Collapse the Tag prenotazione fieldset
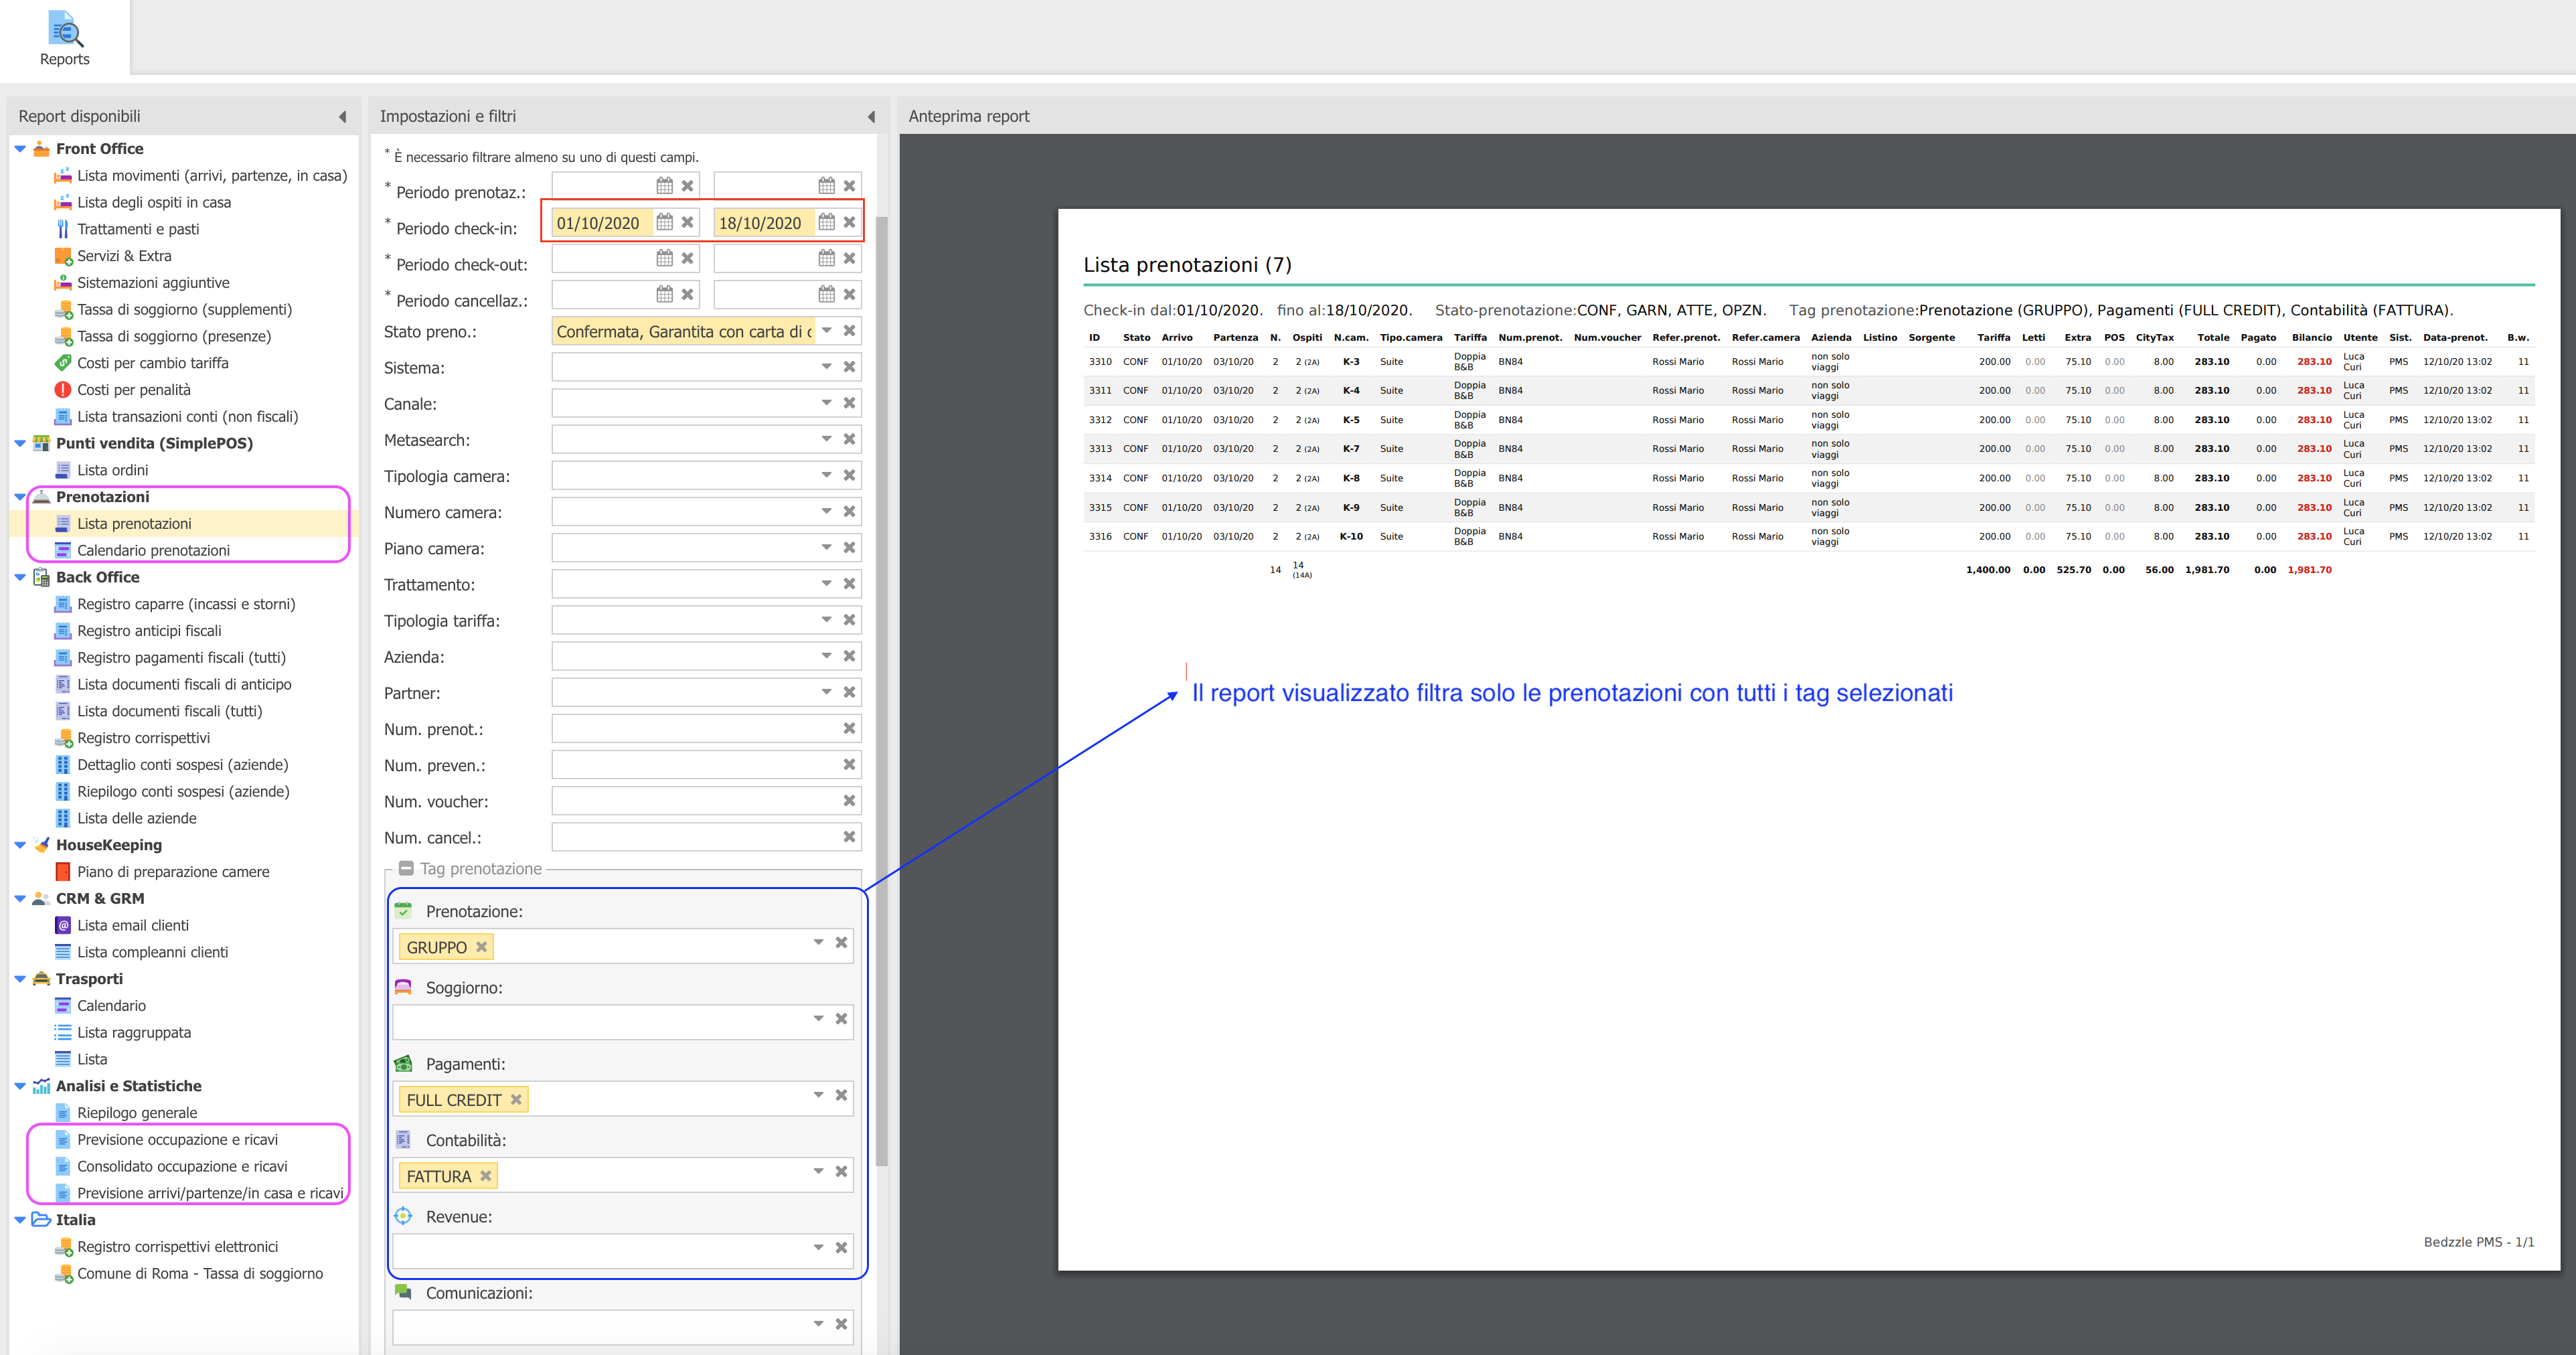Viewport: 2576px width, 1355px height. tap(406, 868)
